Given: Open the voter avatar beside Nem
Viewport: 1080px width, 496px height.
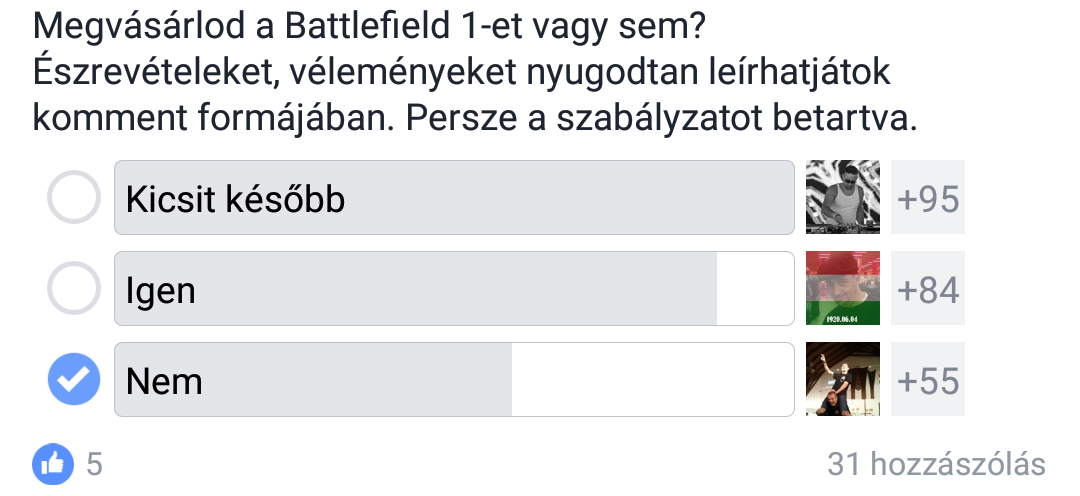Looking at the screenshot, I should click(842, 379).
